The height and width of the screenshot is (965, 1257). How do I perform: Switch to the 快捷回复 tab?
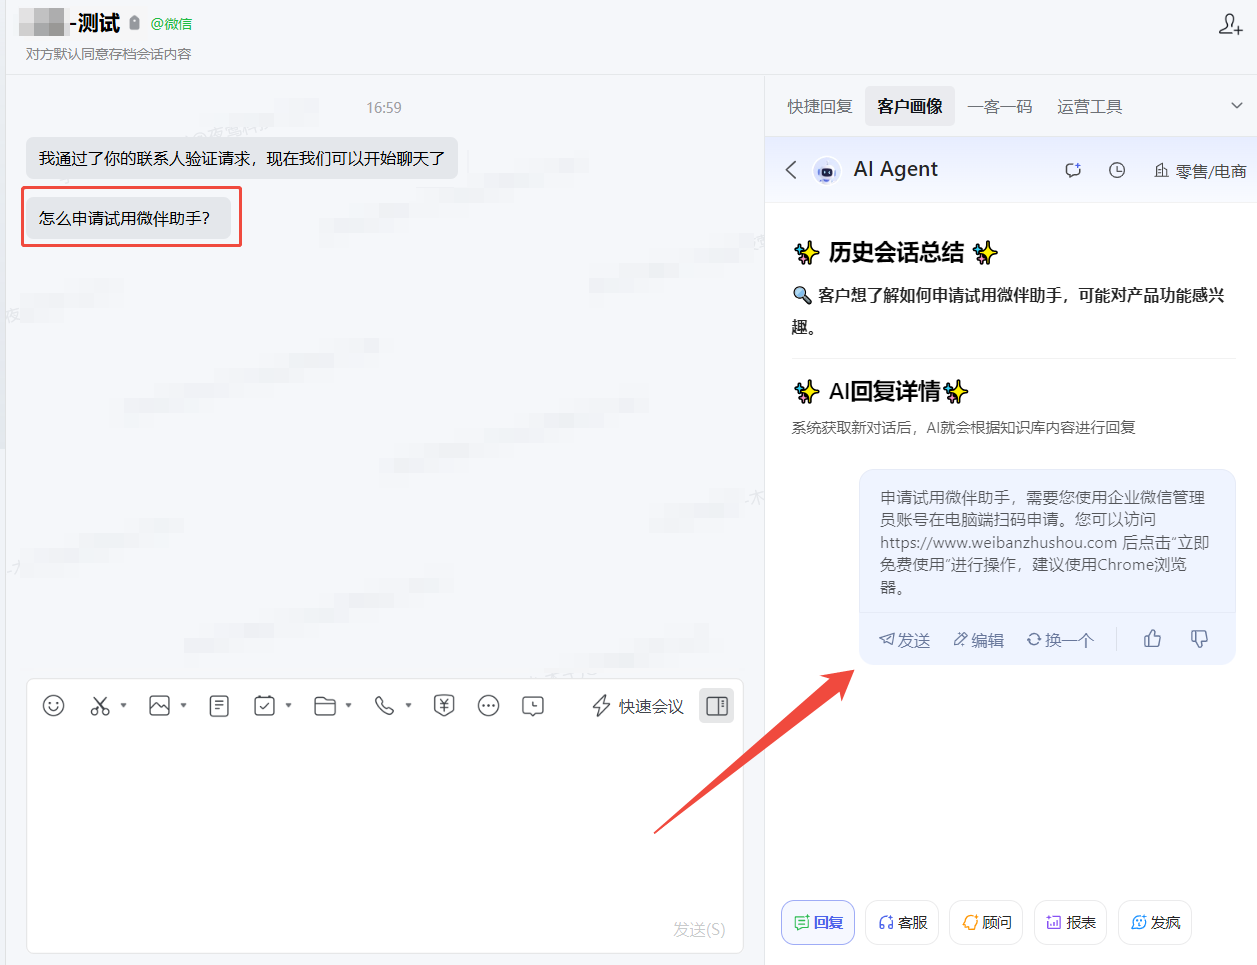pyautogui.click(x=819, y=107)
